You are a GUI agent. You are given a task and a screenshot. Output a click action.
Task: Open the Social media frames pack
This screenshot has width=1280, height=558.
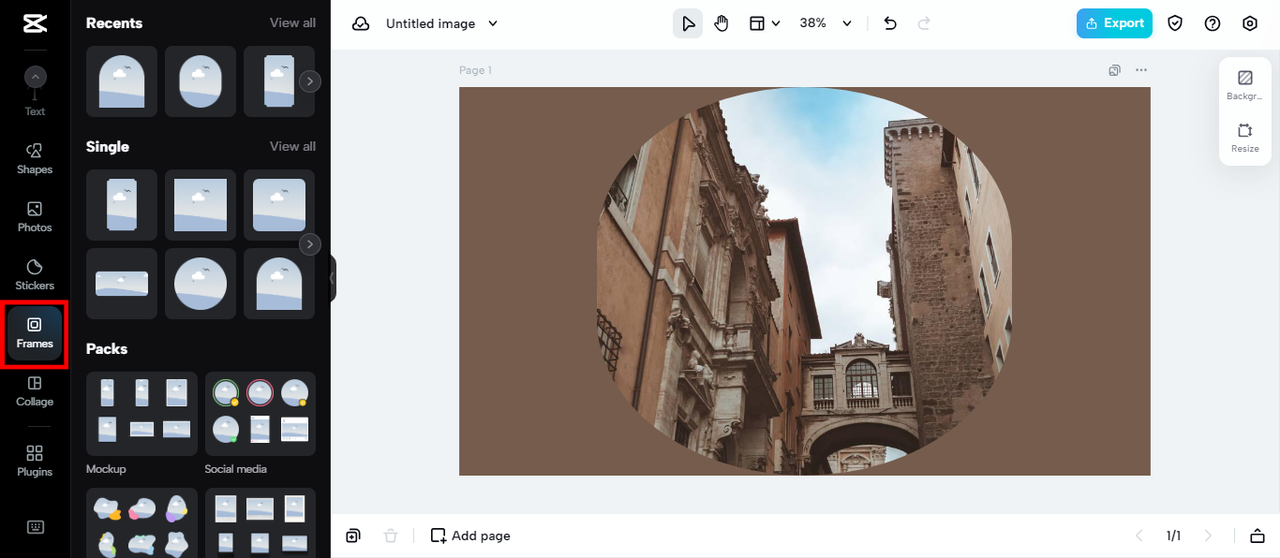pyautogui.click(x=260, y=414)
